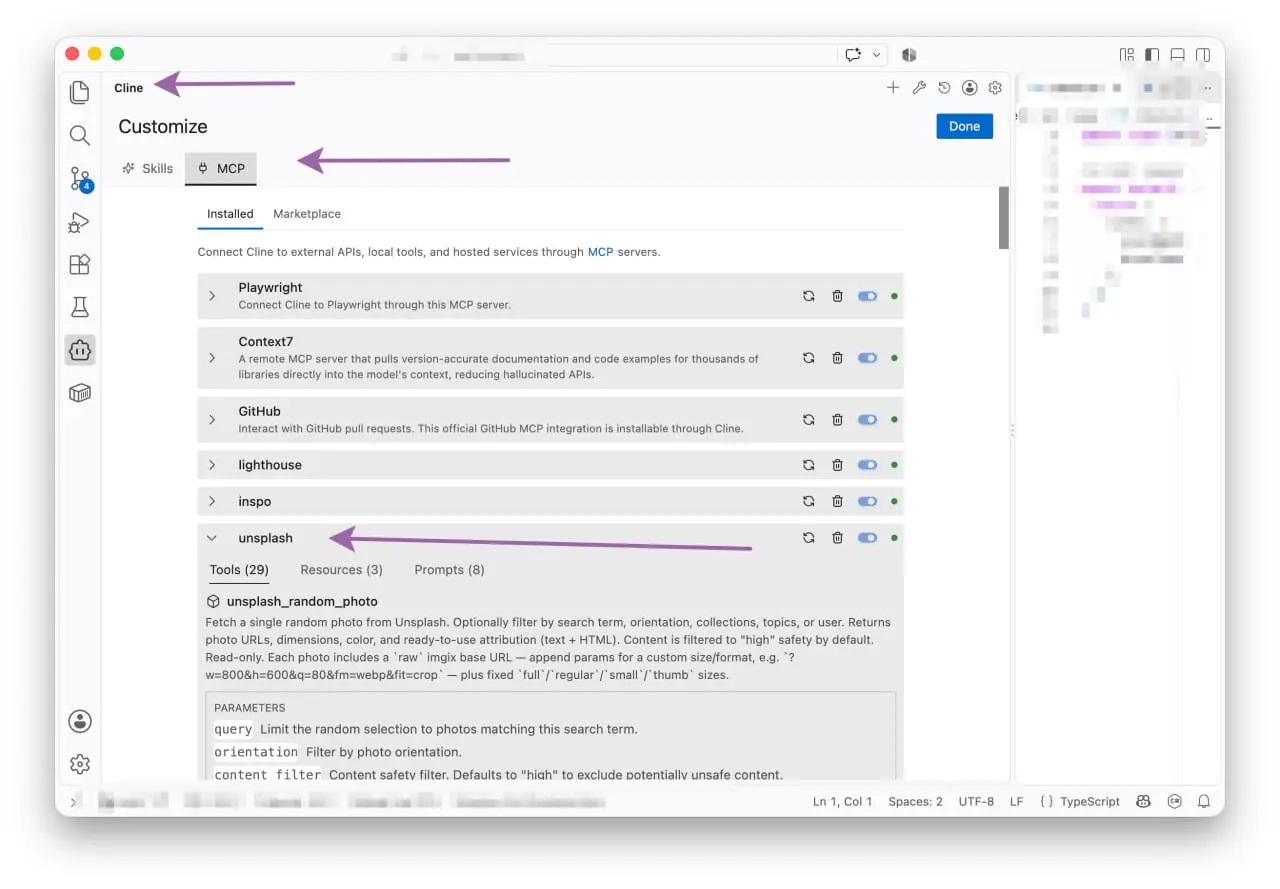Restart the GitHub MCP server
The width and height of the screenshot is (1280, 889).
pyautogui.click(x=809, y=420)
